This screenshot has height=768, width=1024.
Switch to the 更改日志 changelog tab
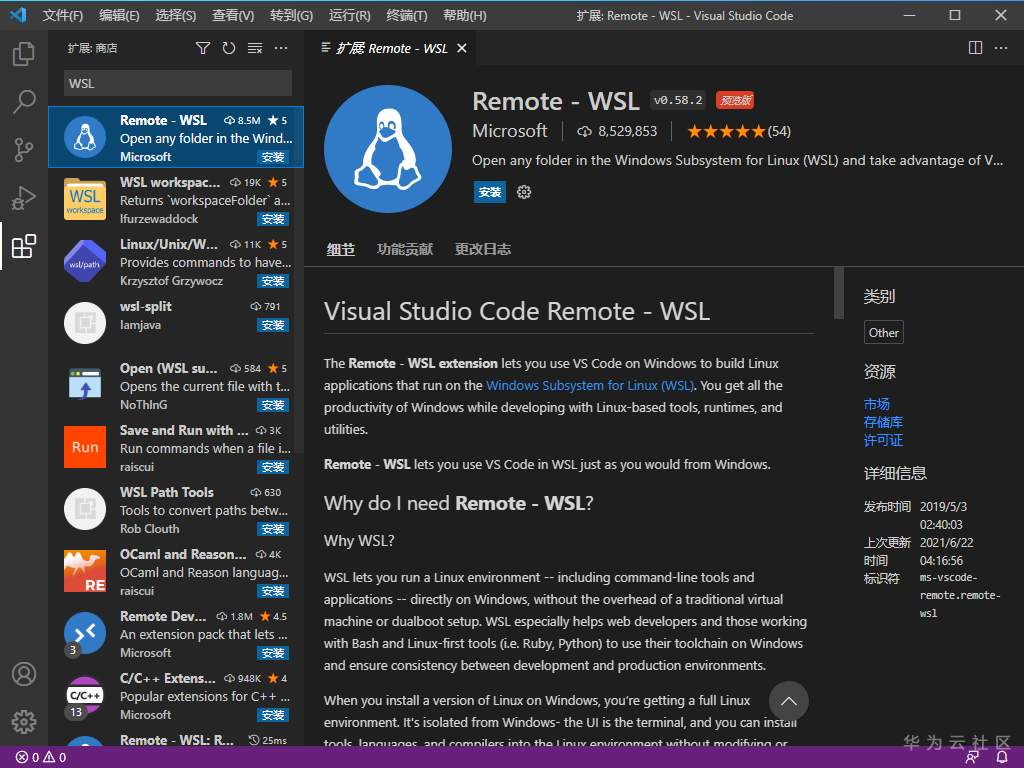click(x=483, y=249)
